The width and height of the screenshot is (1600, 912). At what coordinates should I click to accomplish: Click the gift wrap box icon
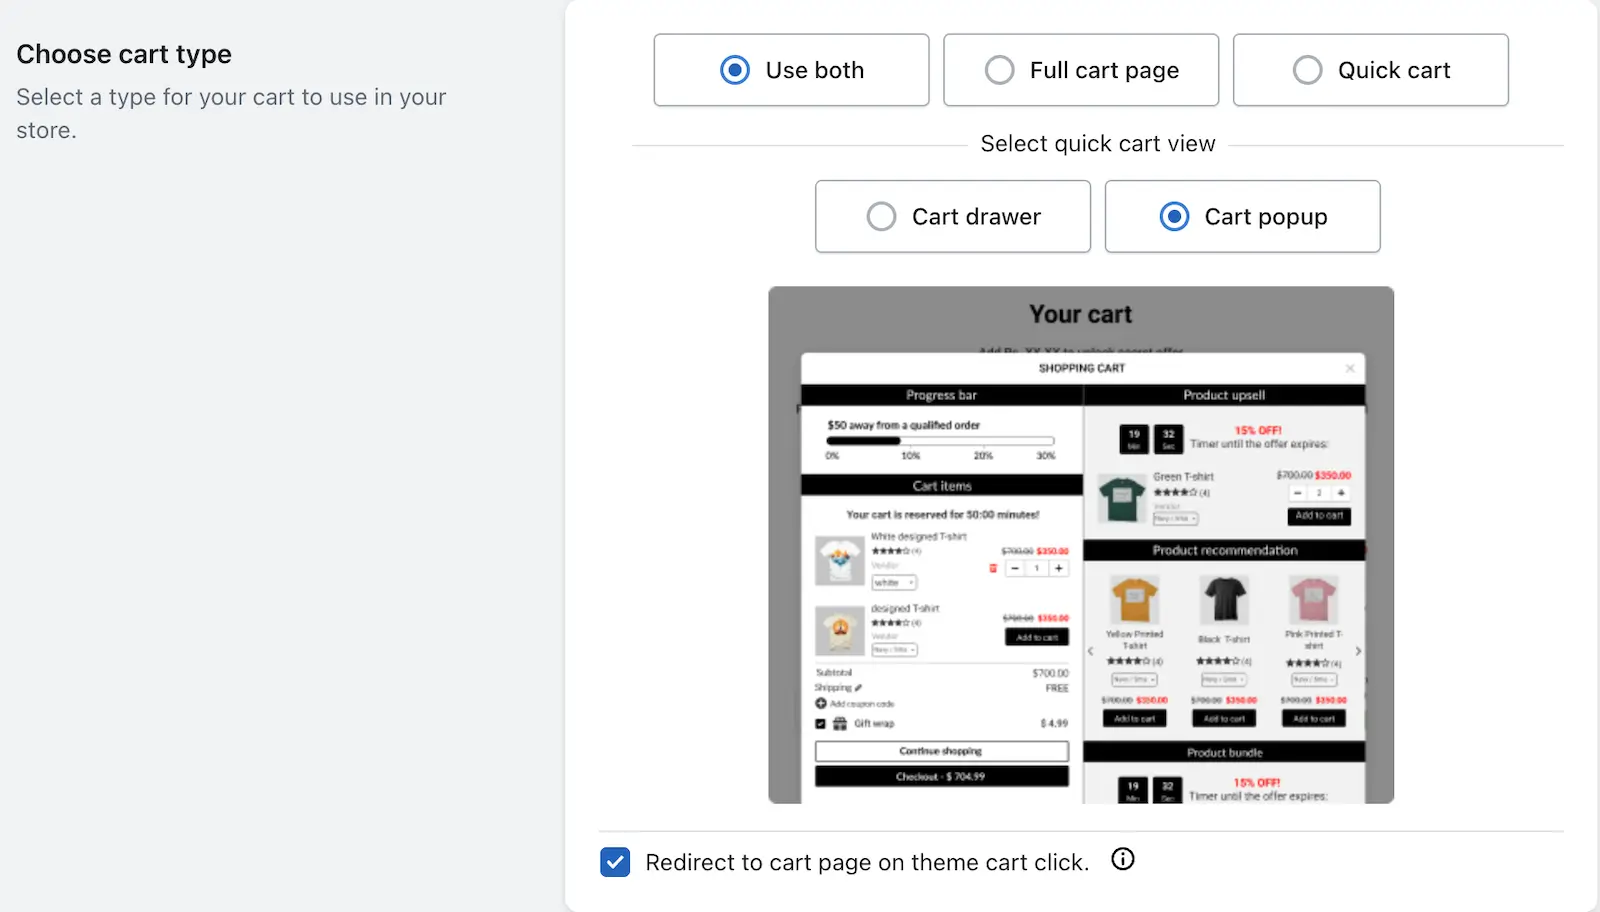(x=840, y=724)
